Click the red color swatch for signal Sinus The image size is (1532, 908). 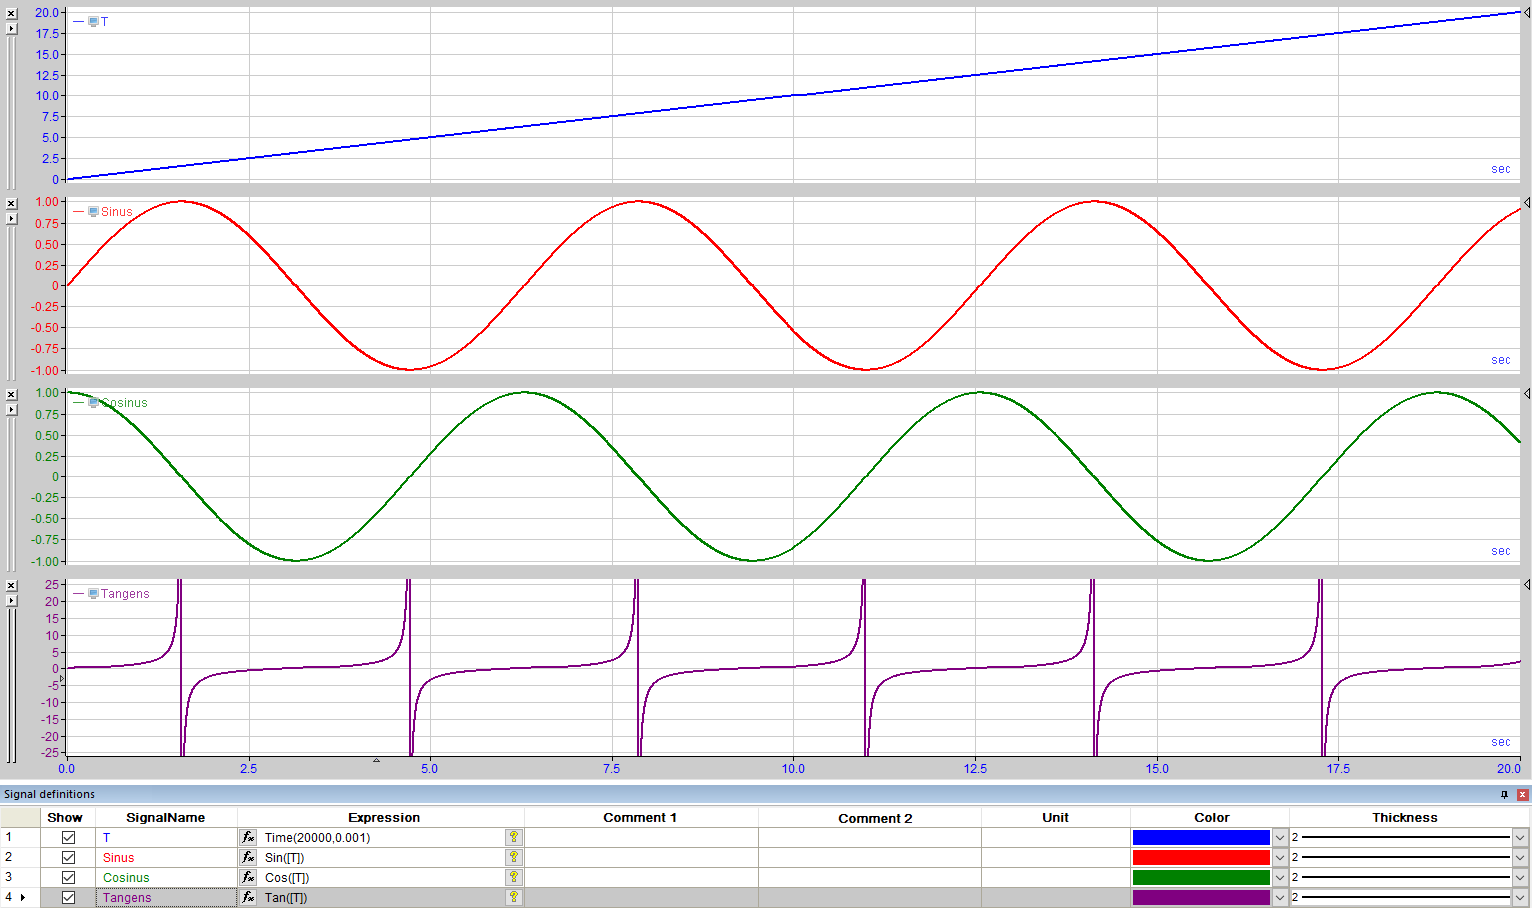pos(1201,857)
